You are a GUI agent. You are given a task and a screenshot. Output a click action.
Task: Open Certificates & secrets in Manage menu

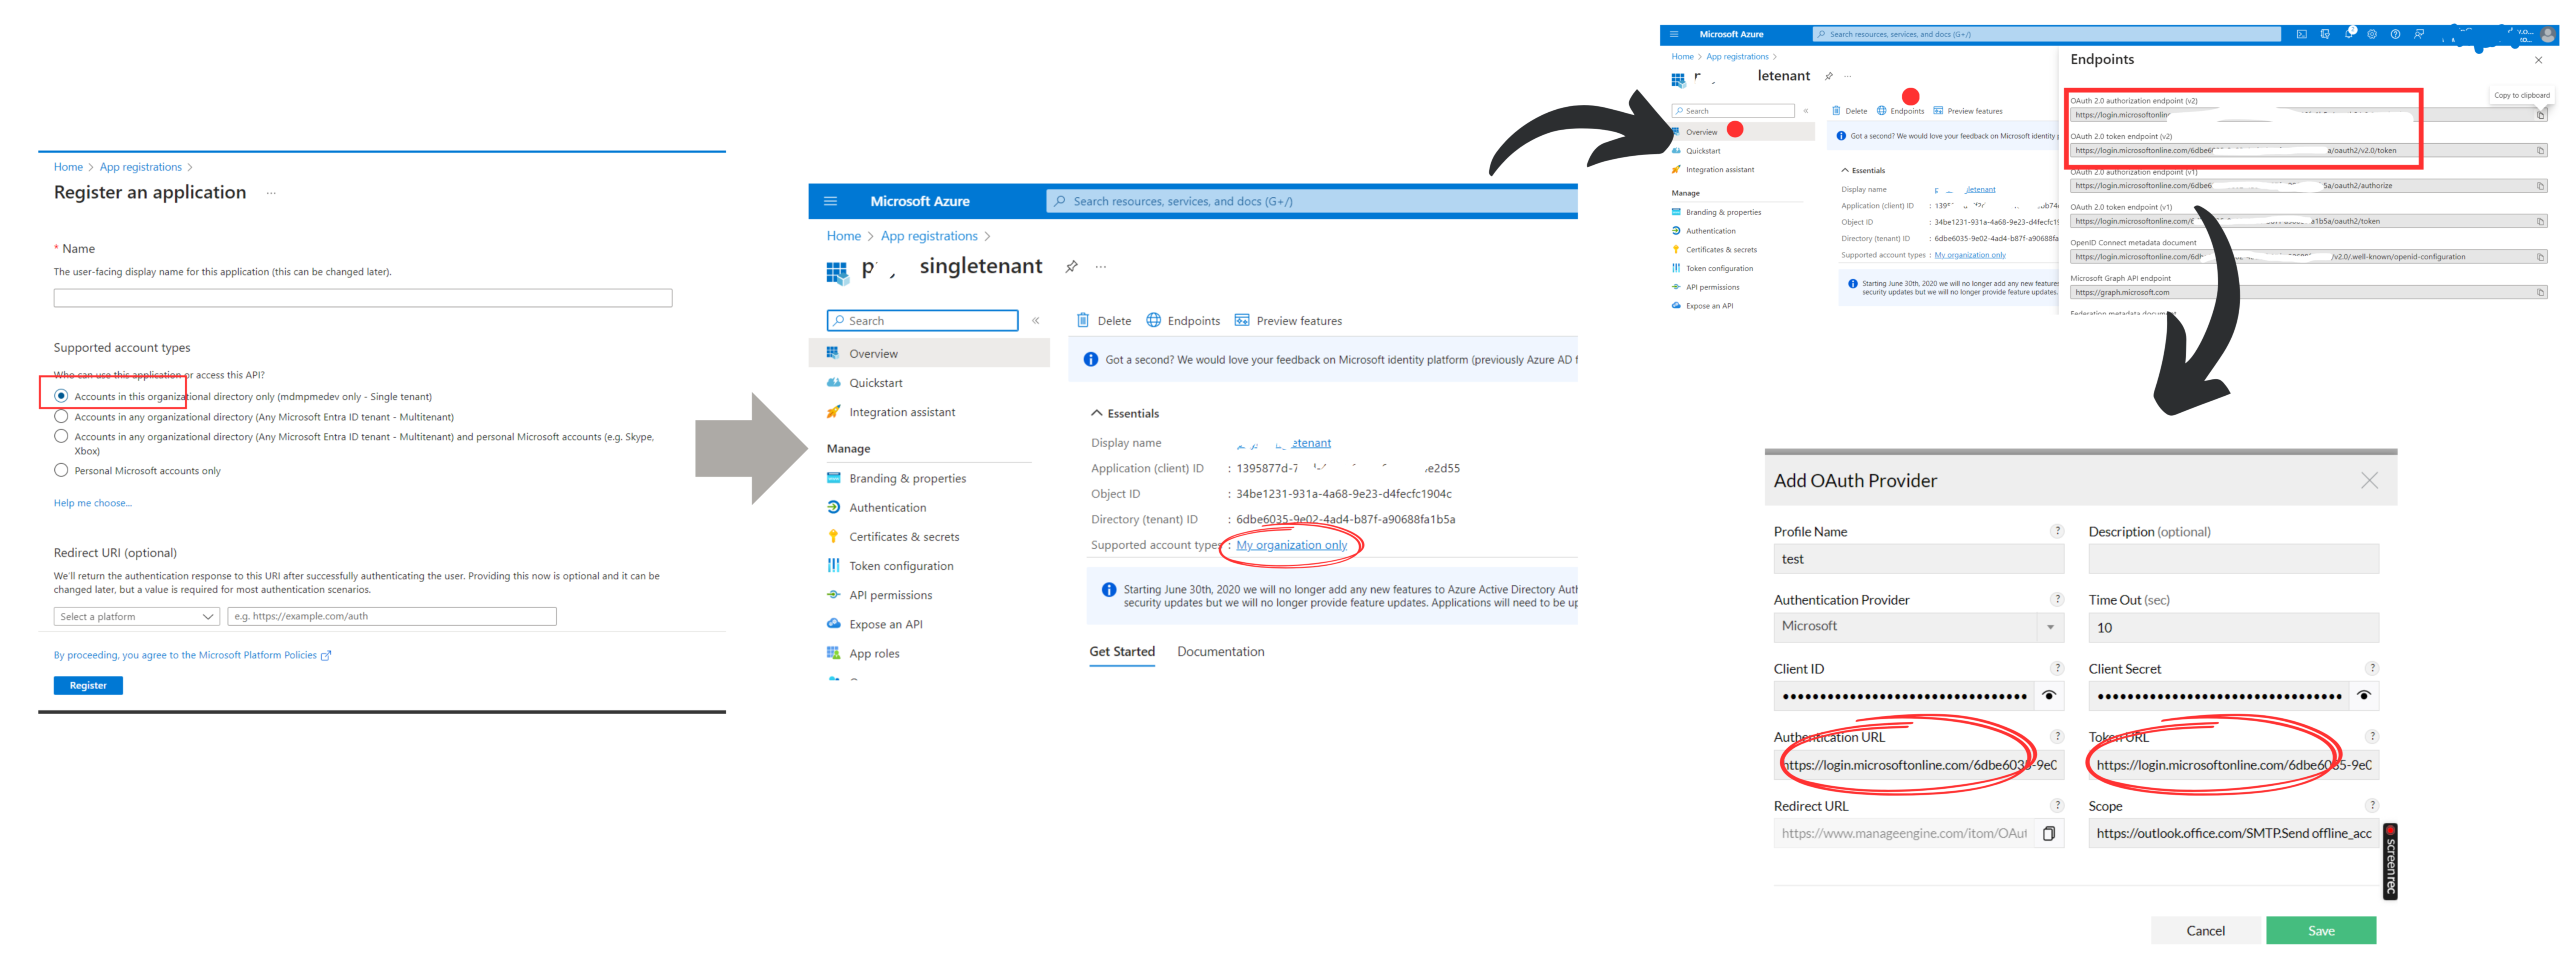pos(903,537)
